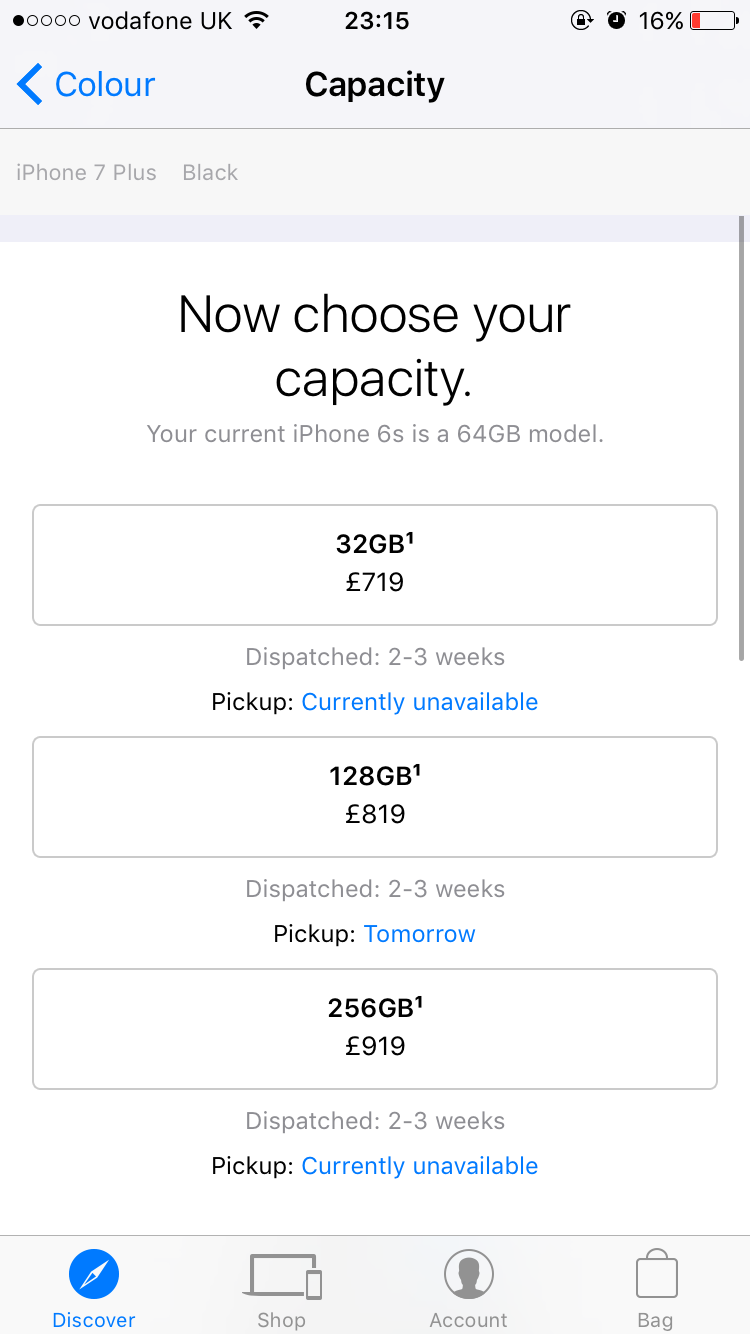Open the Bag shopping icon
Image resolution: width=750 pixels, height=1334 pixels.
point(656,1273)
